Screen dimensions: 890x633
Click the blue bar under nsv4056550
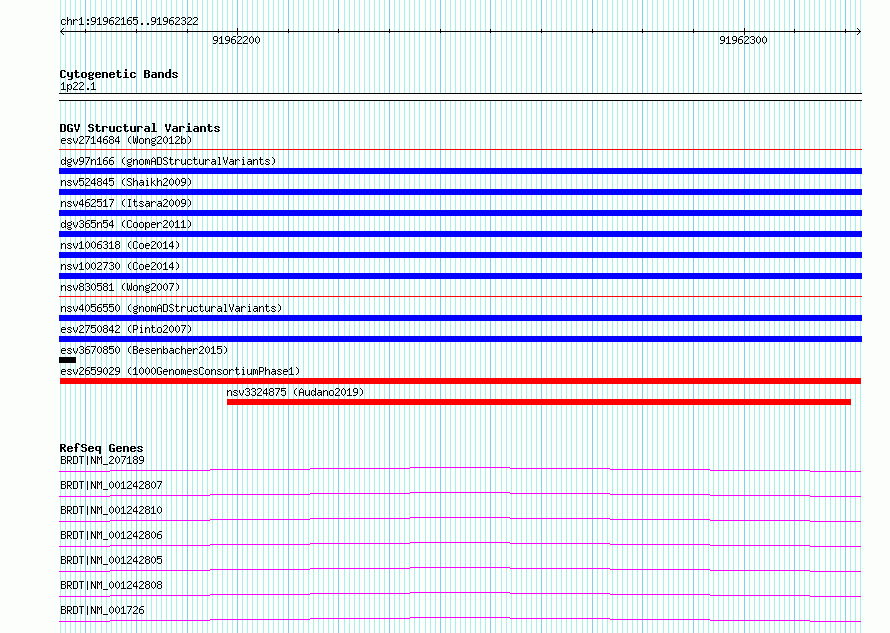coord(460,318)
